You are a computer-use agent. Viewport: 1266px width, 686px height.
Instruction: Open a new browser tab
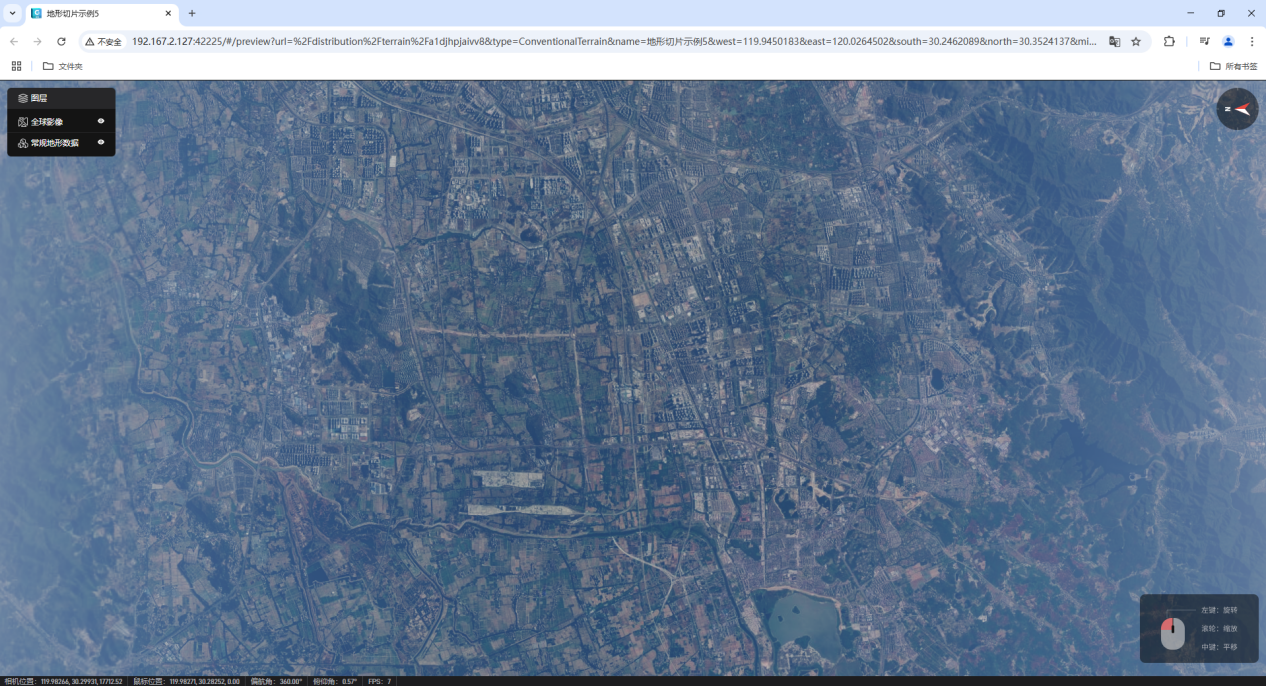point(192,13)
